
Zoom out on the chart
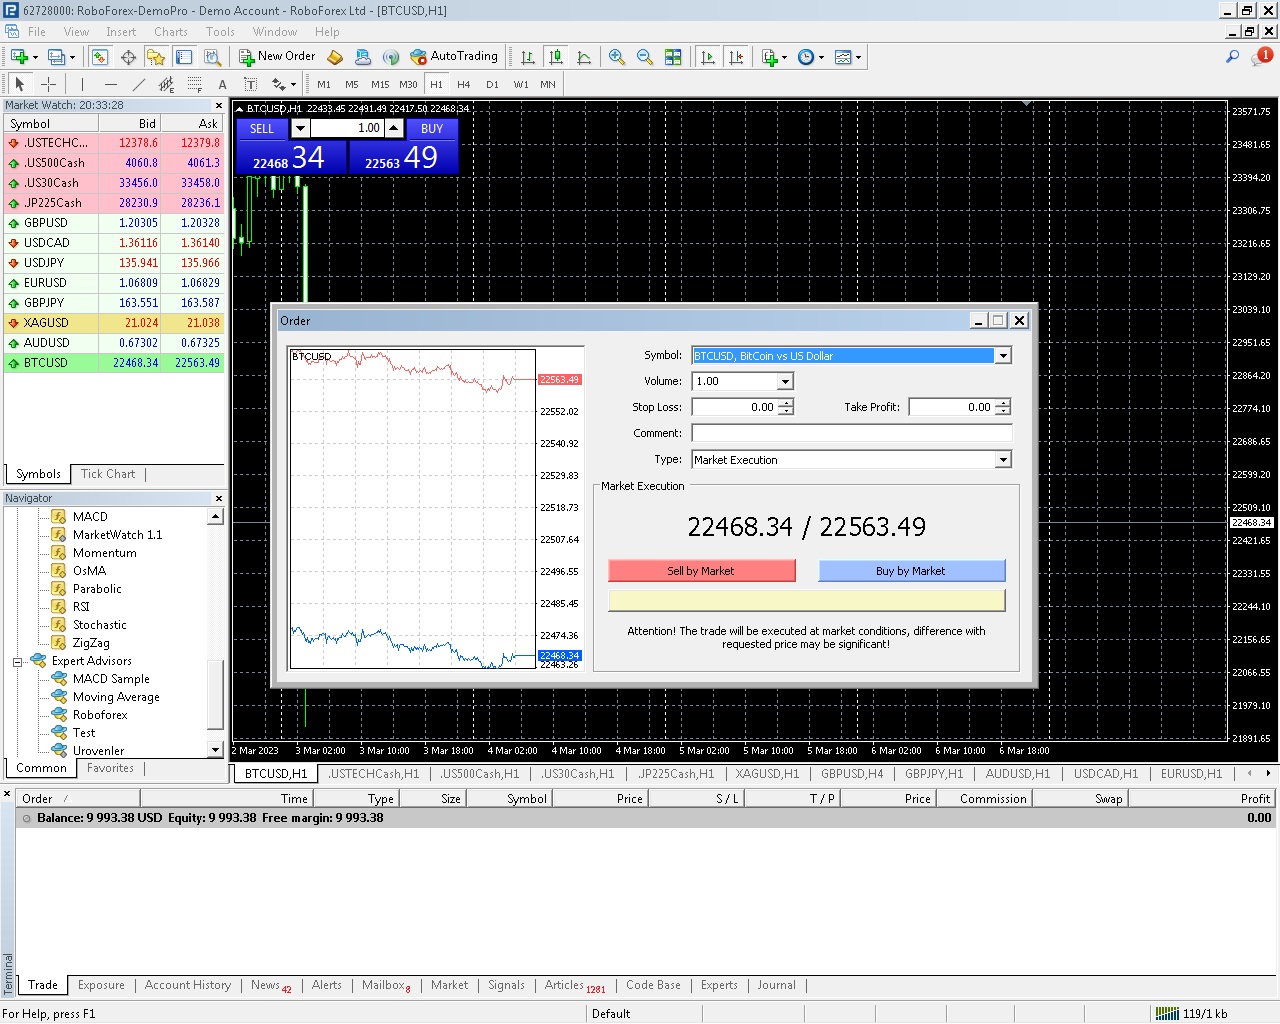point(645,57)
